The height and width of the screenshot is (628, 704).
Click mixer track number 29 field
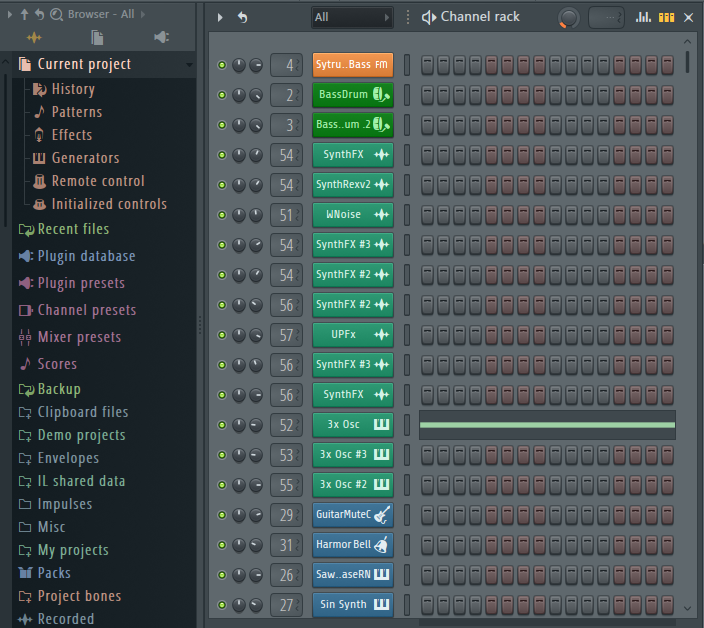point(286,515)
